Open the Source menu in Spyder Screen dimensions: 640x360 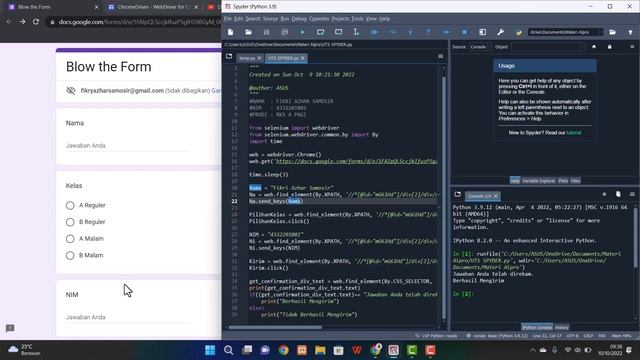(x=270, y=19)
